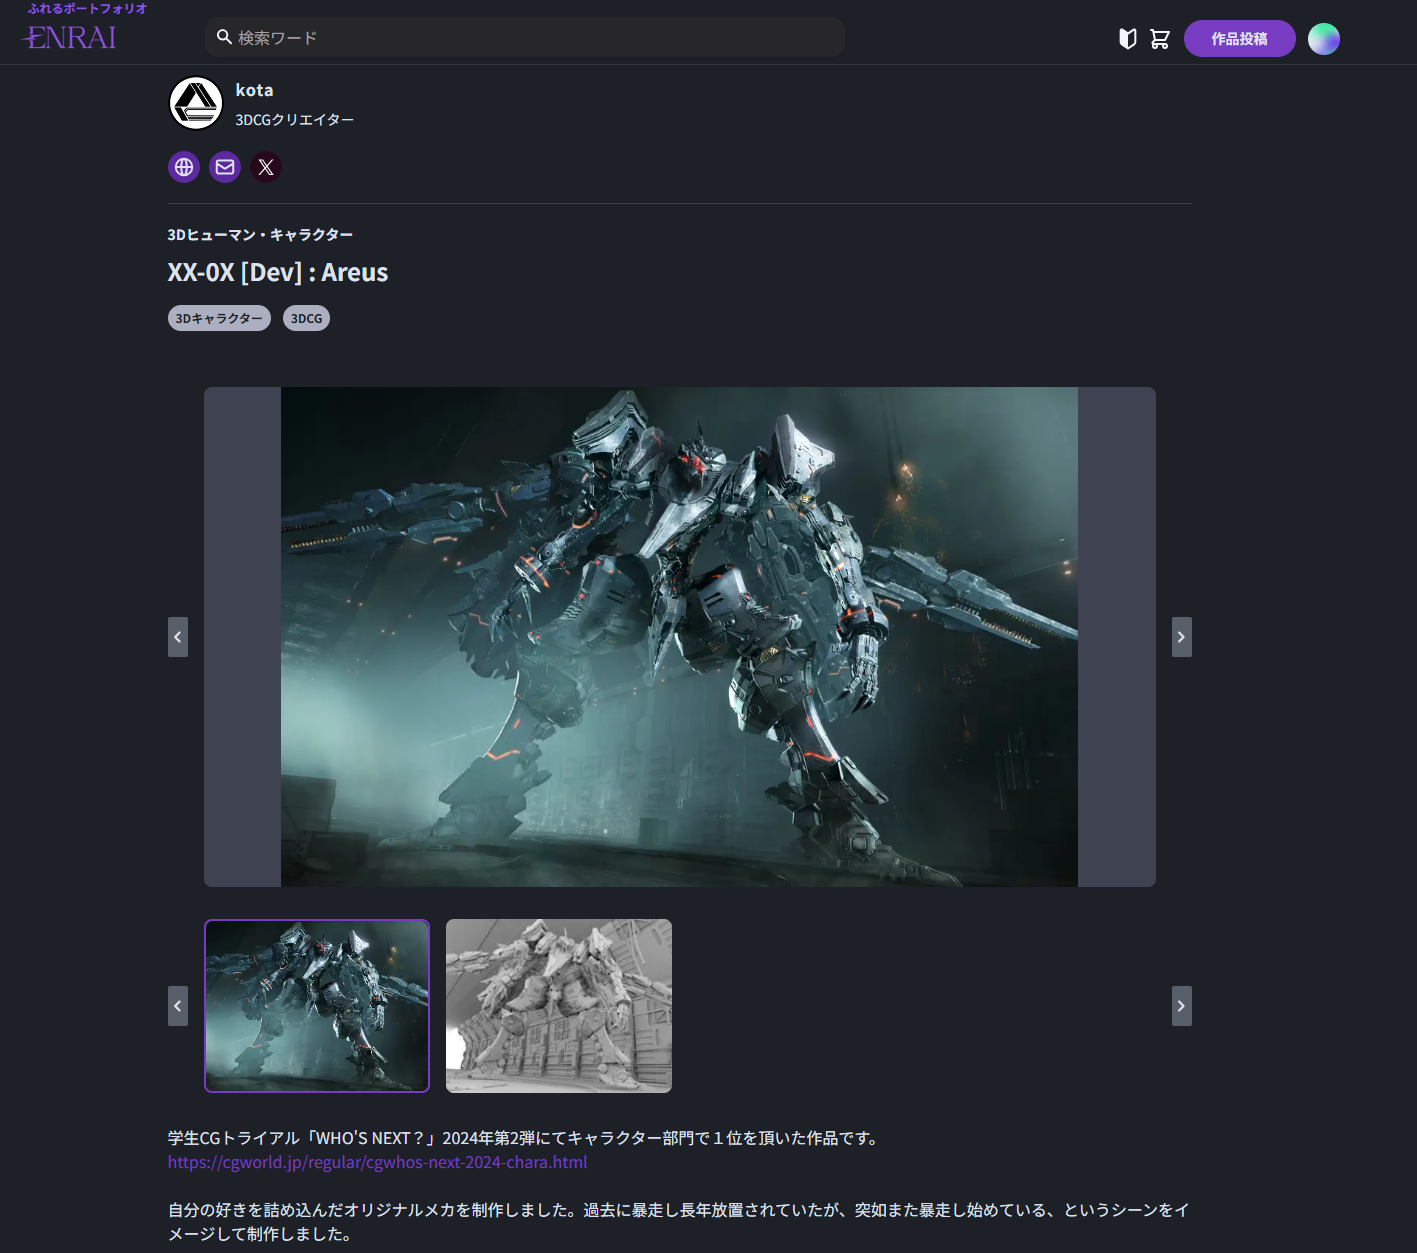1417x1253 pixels.
Task: Click the paragraph starting 自分の好きを詰め込んだ
Action: (679, 1222)
